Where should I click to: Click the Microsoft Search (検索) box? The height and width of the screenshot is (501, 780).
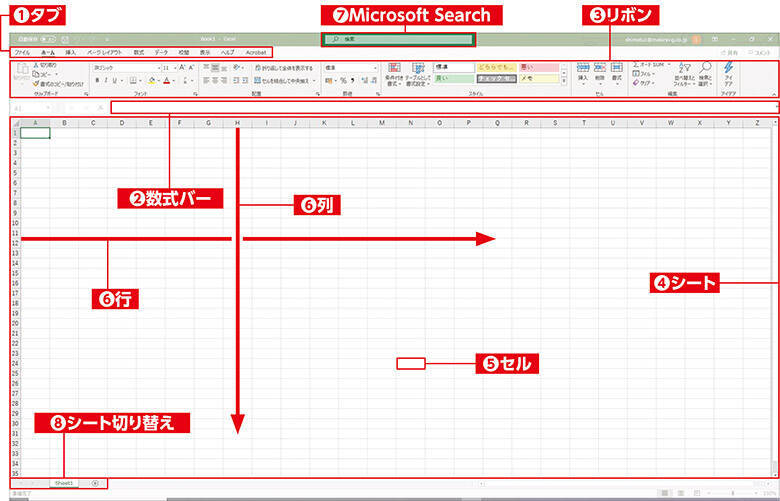(398, 39)
